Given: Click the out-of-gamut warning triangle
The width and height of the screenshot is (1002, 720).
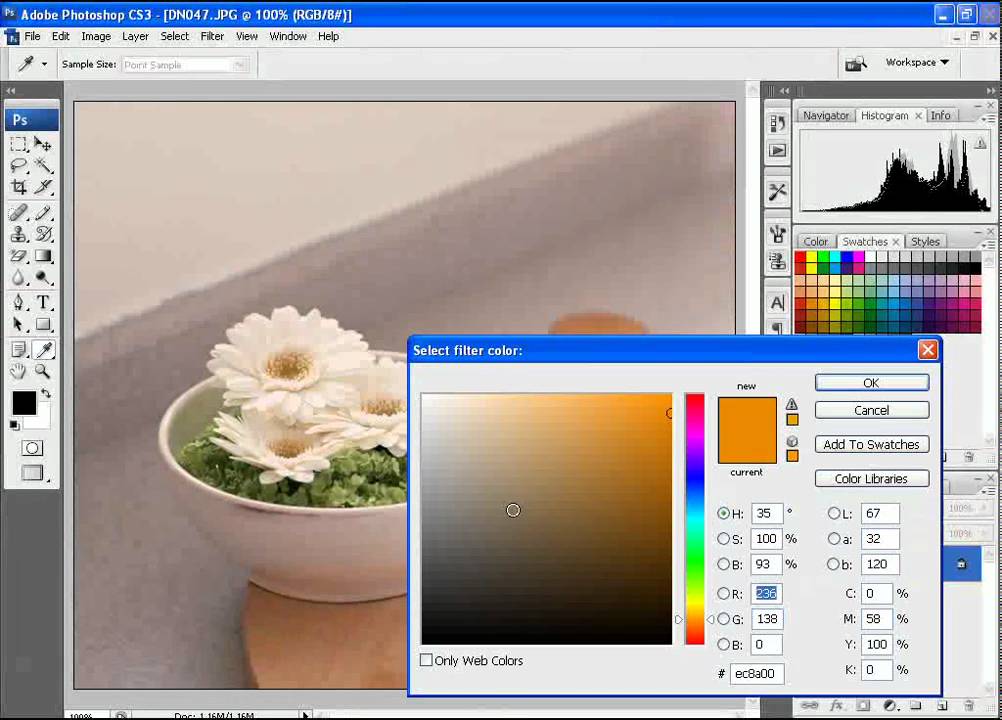Looking at the screenshot, I should coord(792,404).
